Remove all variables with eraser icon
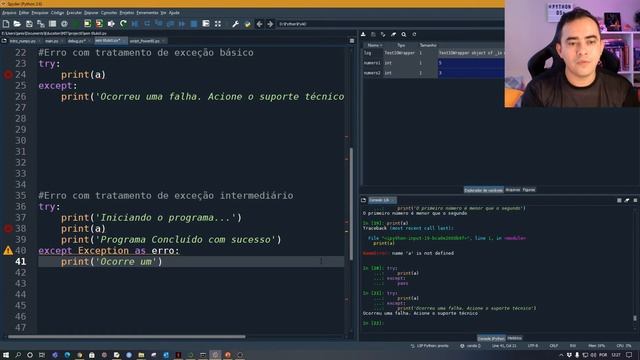 (x=393, y=35)
